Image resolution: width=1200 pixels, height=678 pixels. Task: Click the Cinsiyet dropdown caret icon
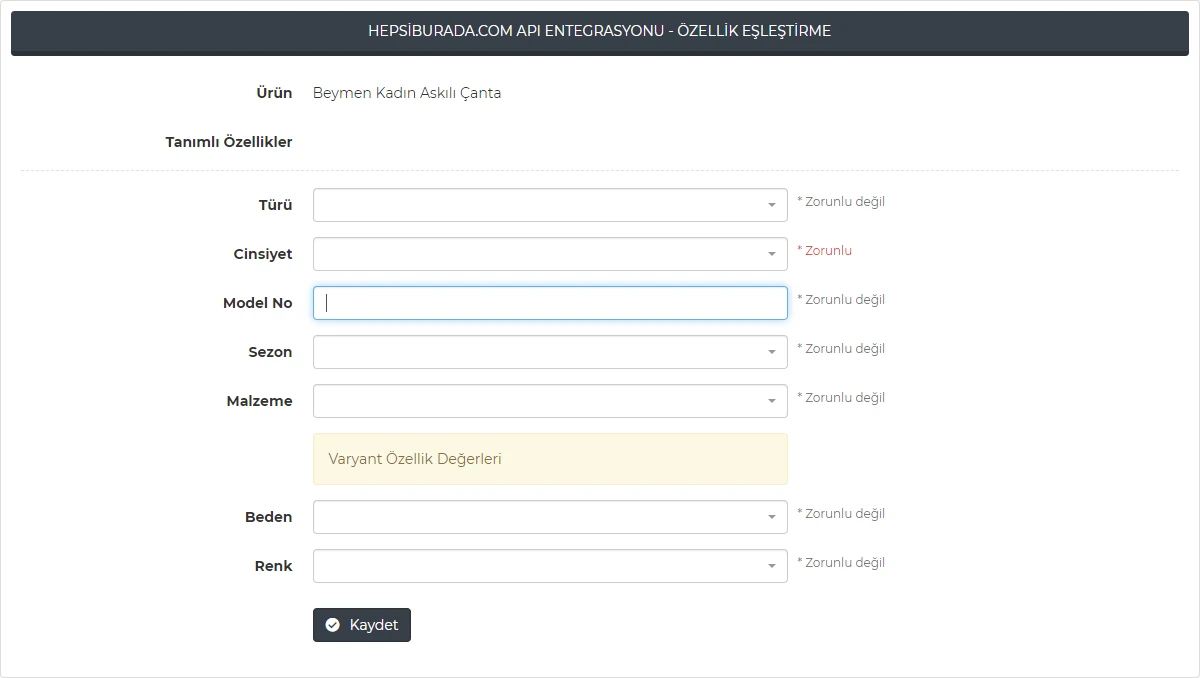771,254
